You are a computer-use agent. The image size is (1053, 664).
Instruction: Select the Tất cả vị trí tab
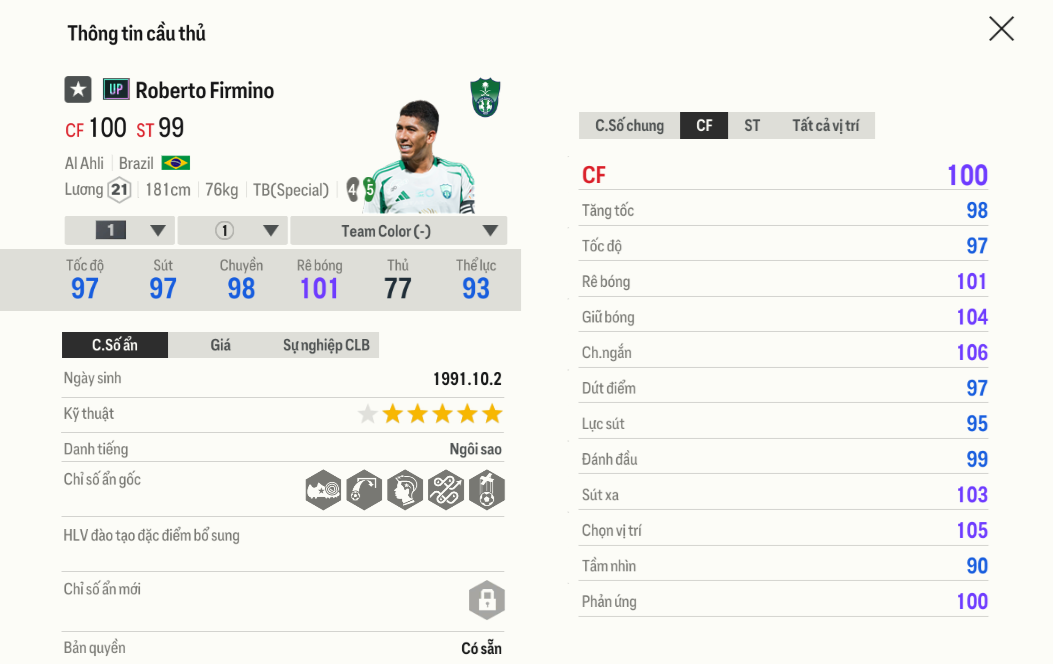pos(825,126)
